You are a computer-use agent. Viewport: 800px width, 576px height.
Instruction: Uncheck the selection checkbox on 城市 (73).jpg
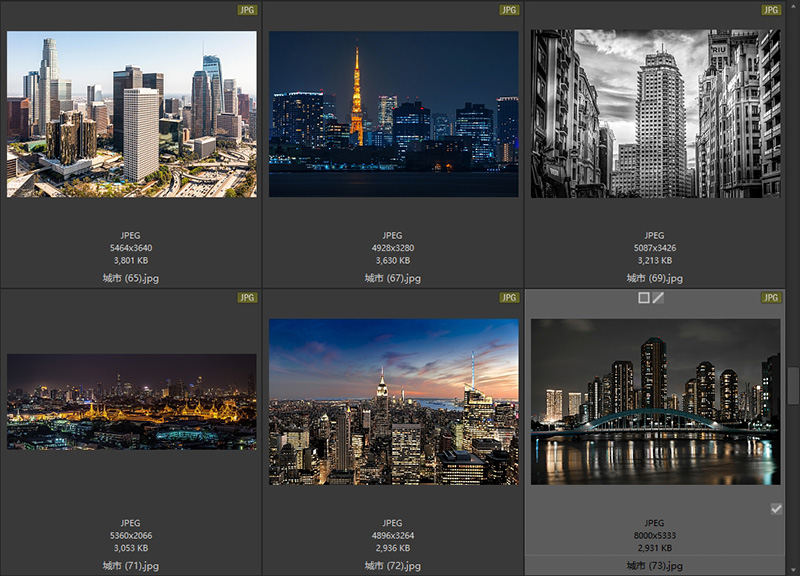pyautogui.click(x=779, y=507)
